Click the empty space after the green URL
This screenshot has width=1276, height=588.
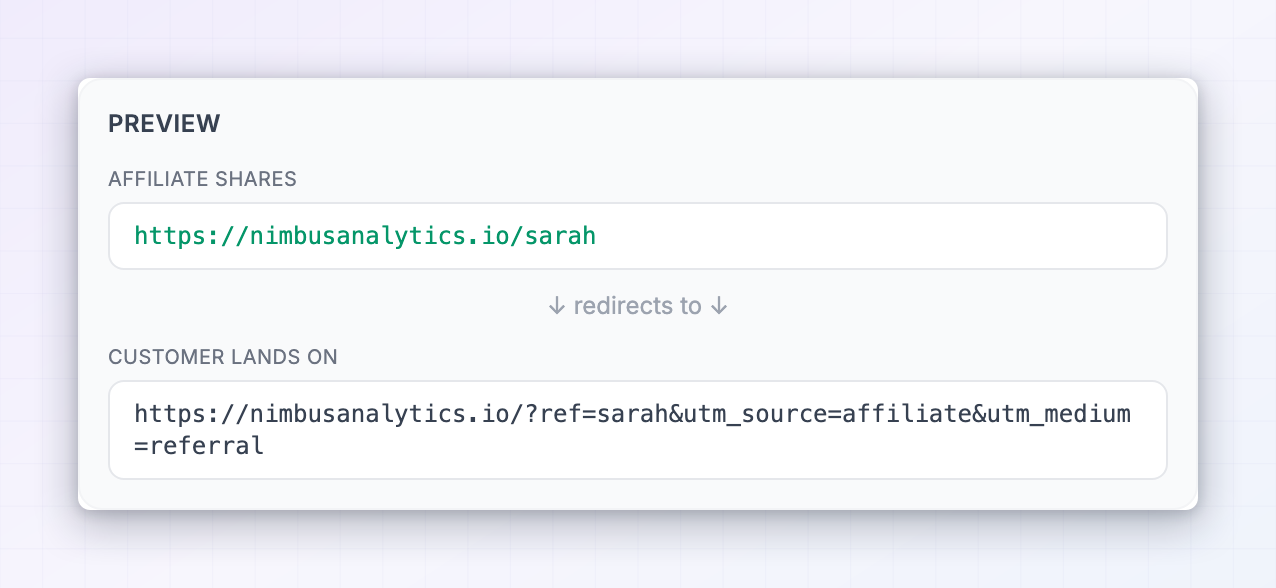click(x=880, y=236)
